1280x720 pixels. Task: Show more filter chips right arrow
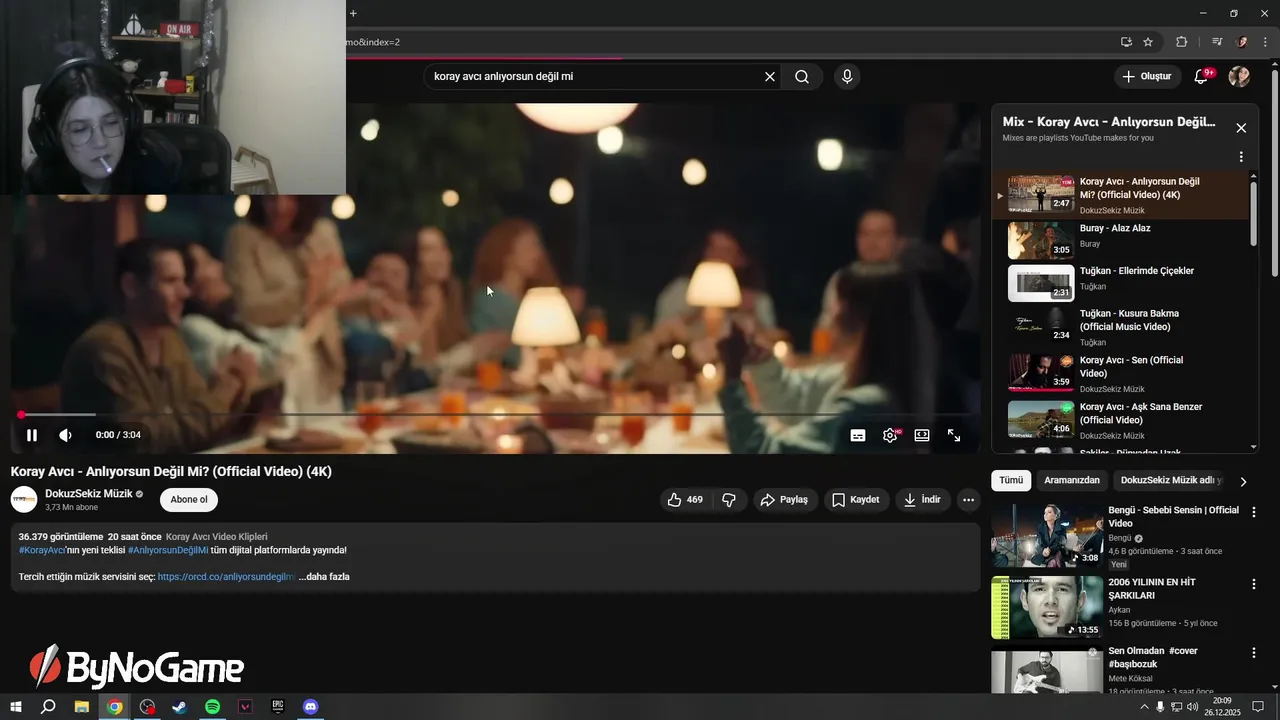coord(1243,481)
